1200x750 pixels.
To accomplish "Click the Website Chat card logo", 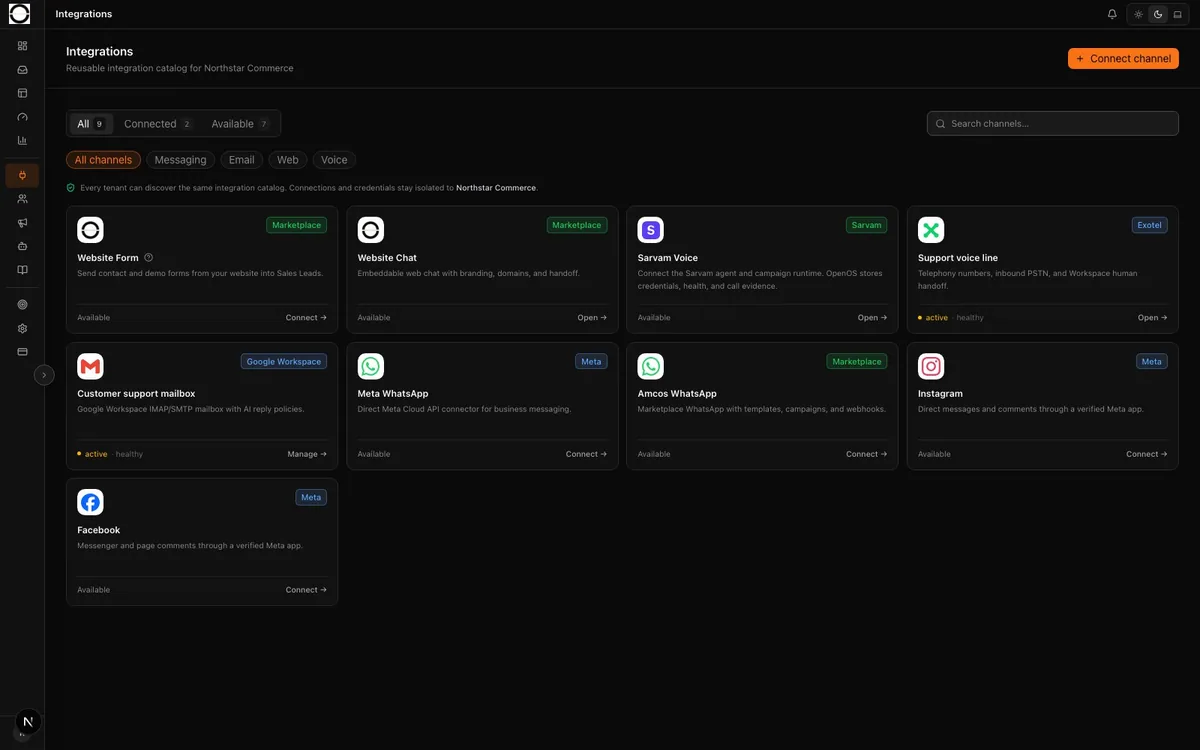I will (371, 230).
